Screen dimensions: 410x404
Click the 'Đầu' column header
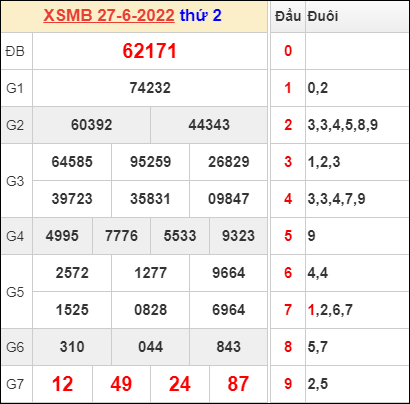(288, 16)
